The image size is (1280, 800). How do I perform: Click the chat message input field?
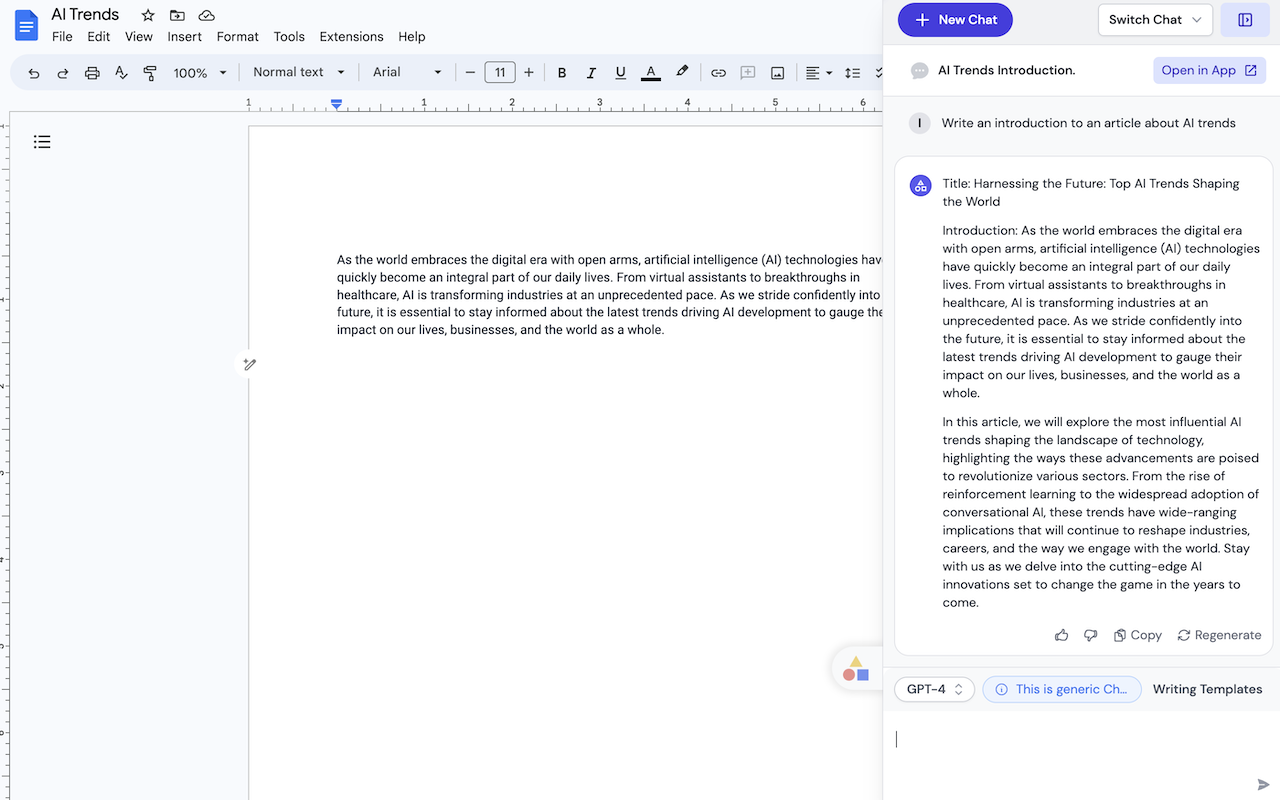pyautogui.click(x=1070, y=740)
